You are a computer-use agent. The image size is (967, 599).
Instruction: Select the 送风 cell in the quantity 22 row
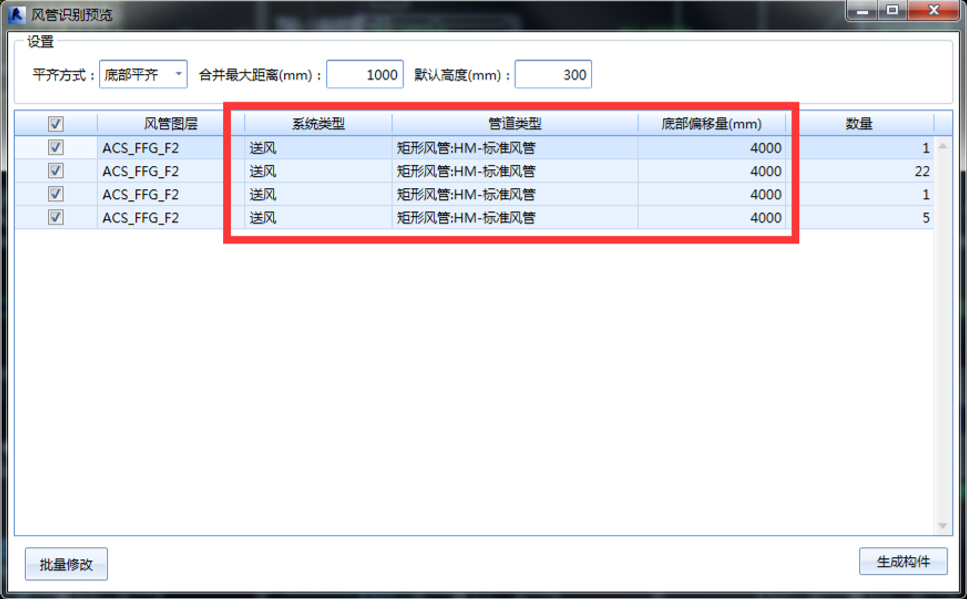pos(318,171)
